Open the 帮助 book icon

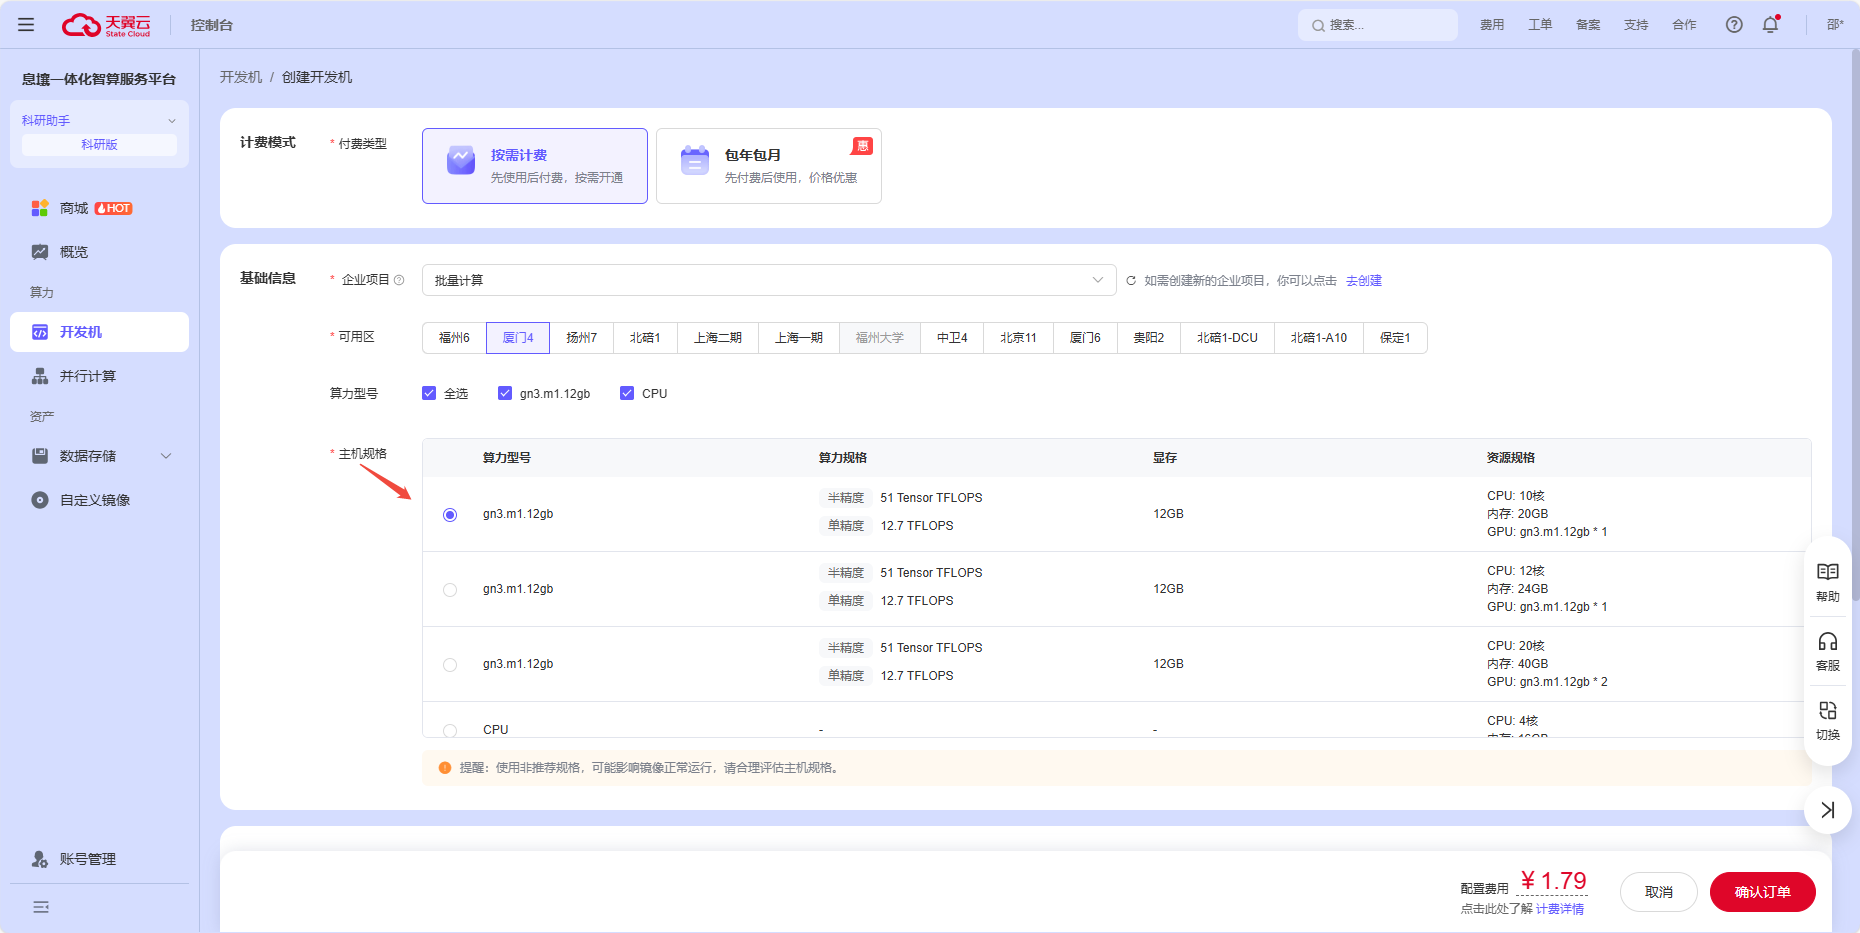point(1828,572)
